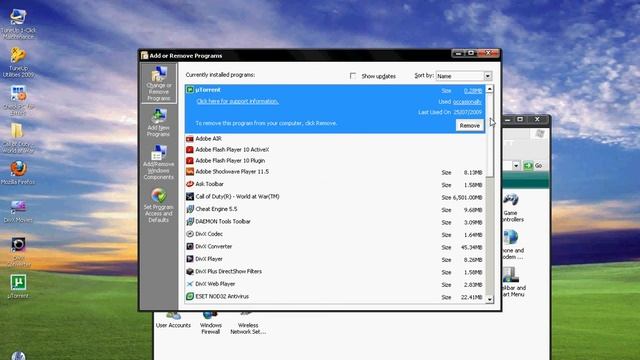Select DivX Converter text in program list
This screenshot has width=640, height=360.
213,247
